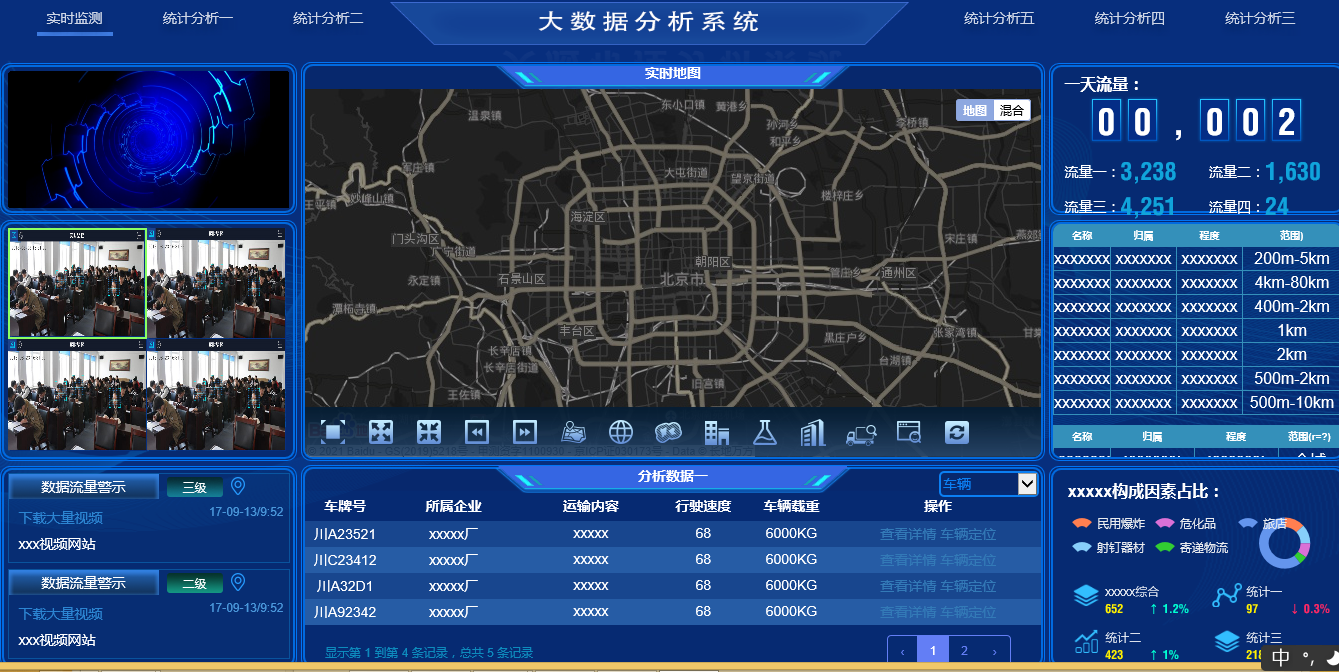Screen dimensions: 1339x672
Task: Switch map to 混合 view
Action: [1011, 111]
